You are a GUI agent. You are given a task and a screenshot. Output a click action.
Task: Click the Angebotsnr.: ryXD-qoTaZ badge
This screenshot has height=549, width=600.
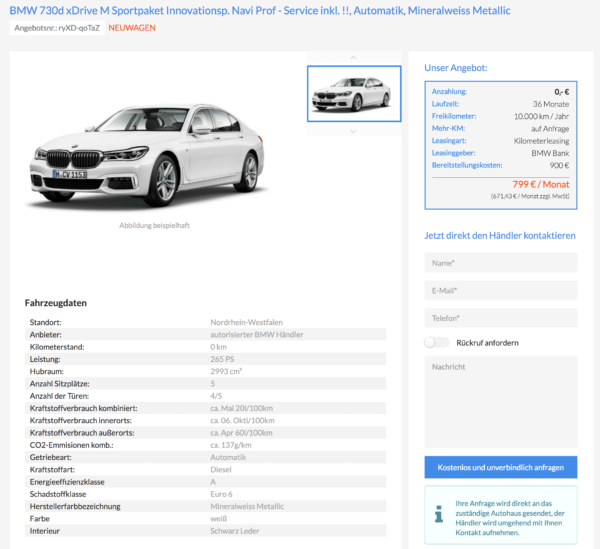(57, 28)
